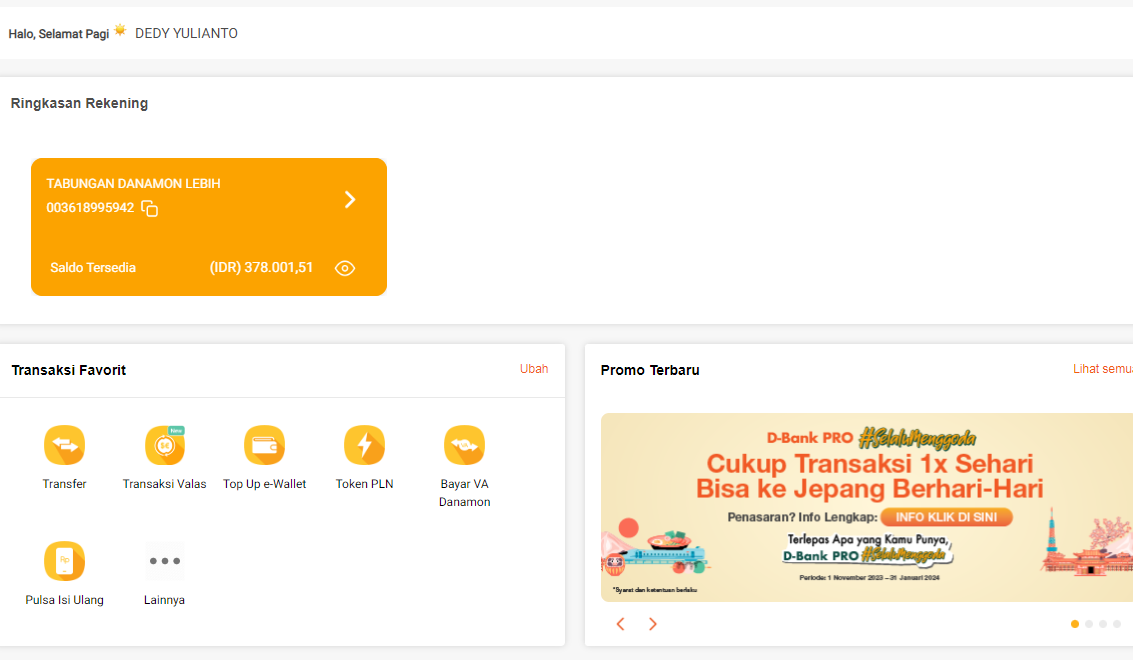
Task: Open the Transaksi Valas icon
Action: (165, 445)
